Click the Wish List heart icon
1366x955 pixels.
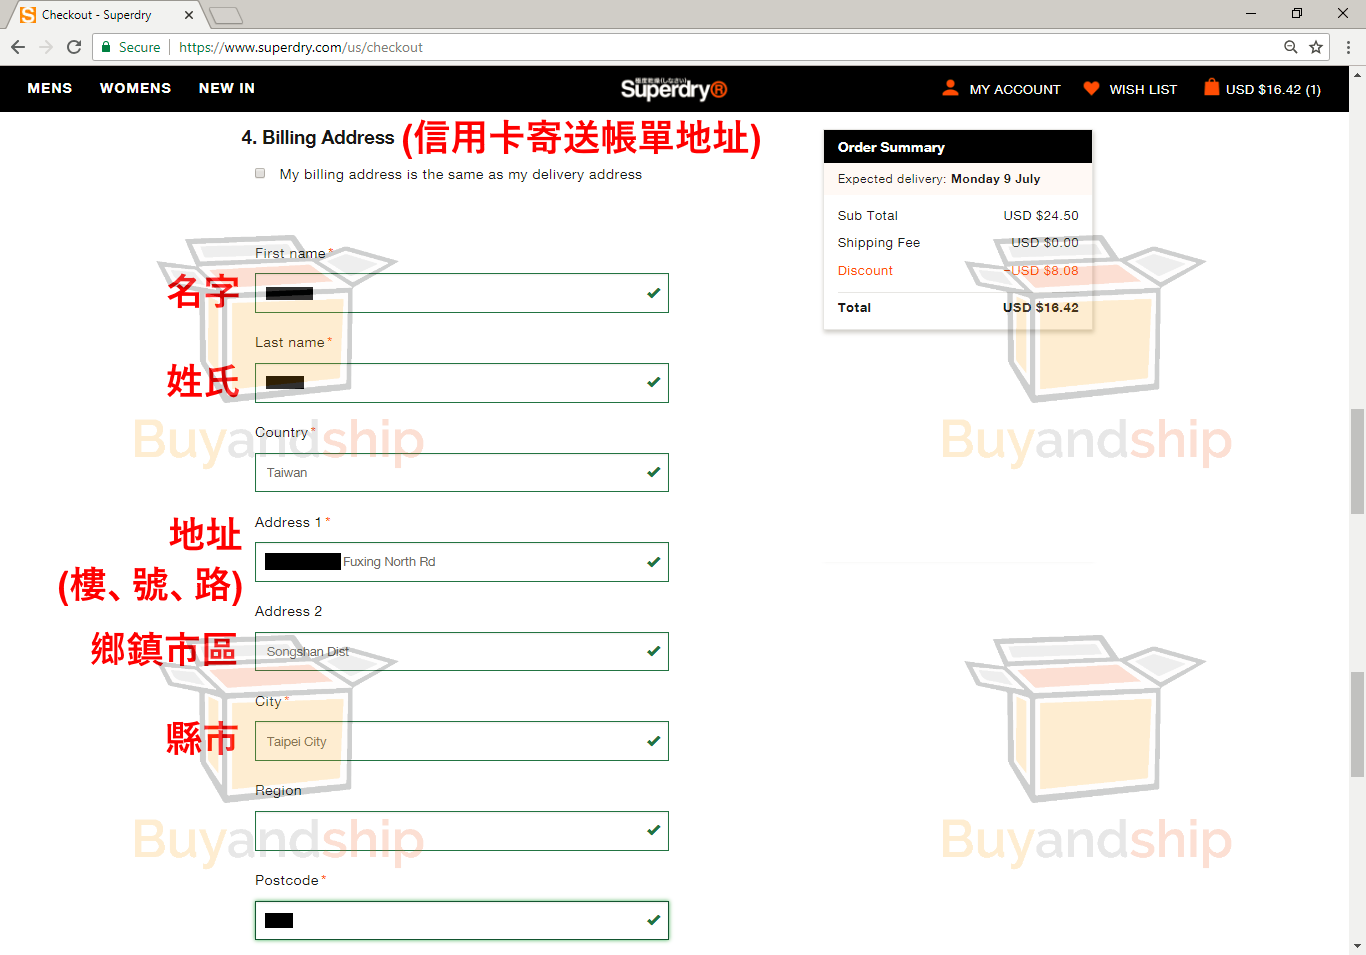[x=1091, y=88]
